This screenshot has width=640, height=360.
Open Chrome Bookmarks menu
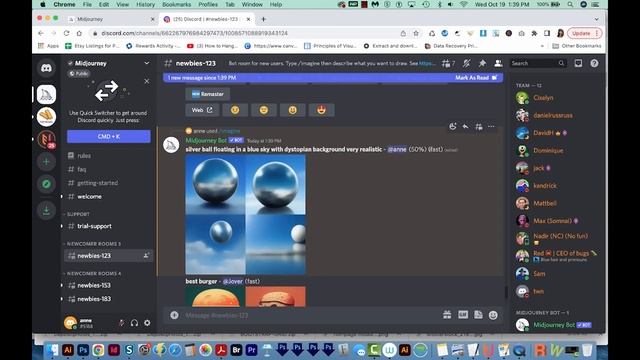click(176, 4)
